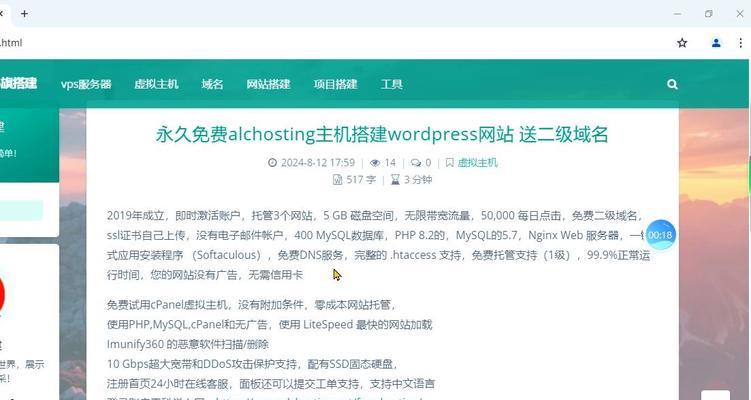Click the 00:18 recording timer bubble
The height and width of the screenshot is (400, 751).
click(660, 235)
